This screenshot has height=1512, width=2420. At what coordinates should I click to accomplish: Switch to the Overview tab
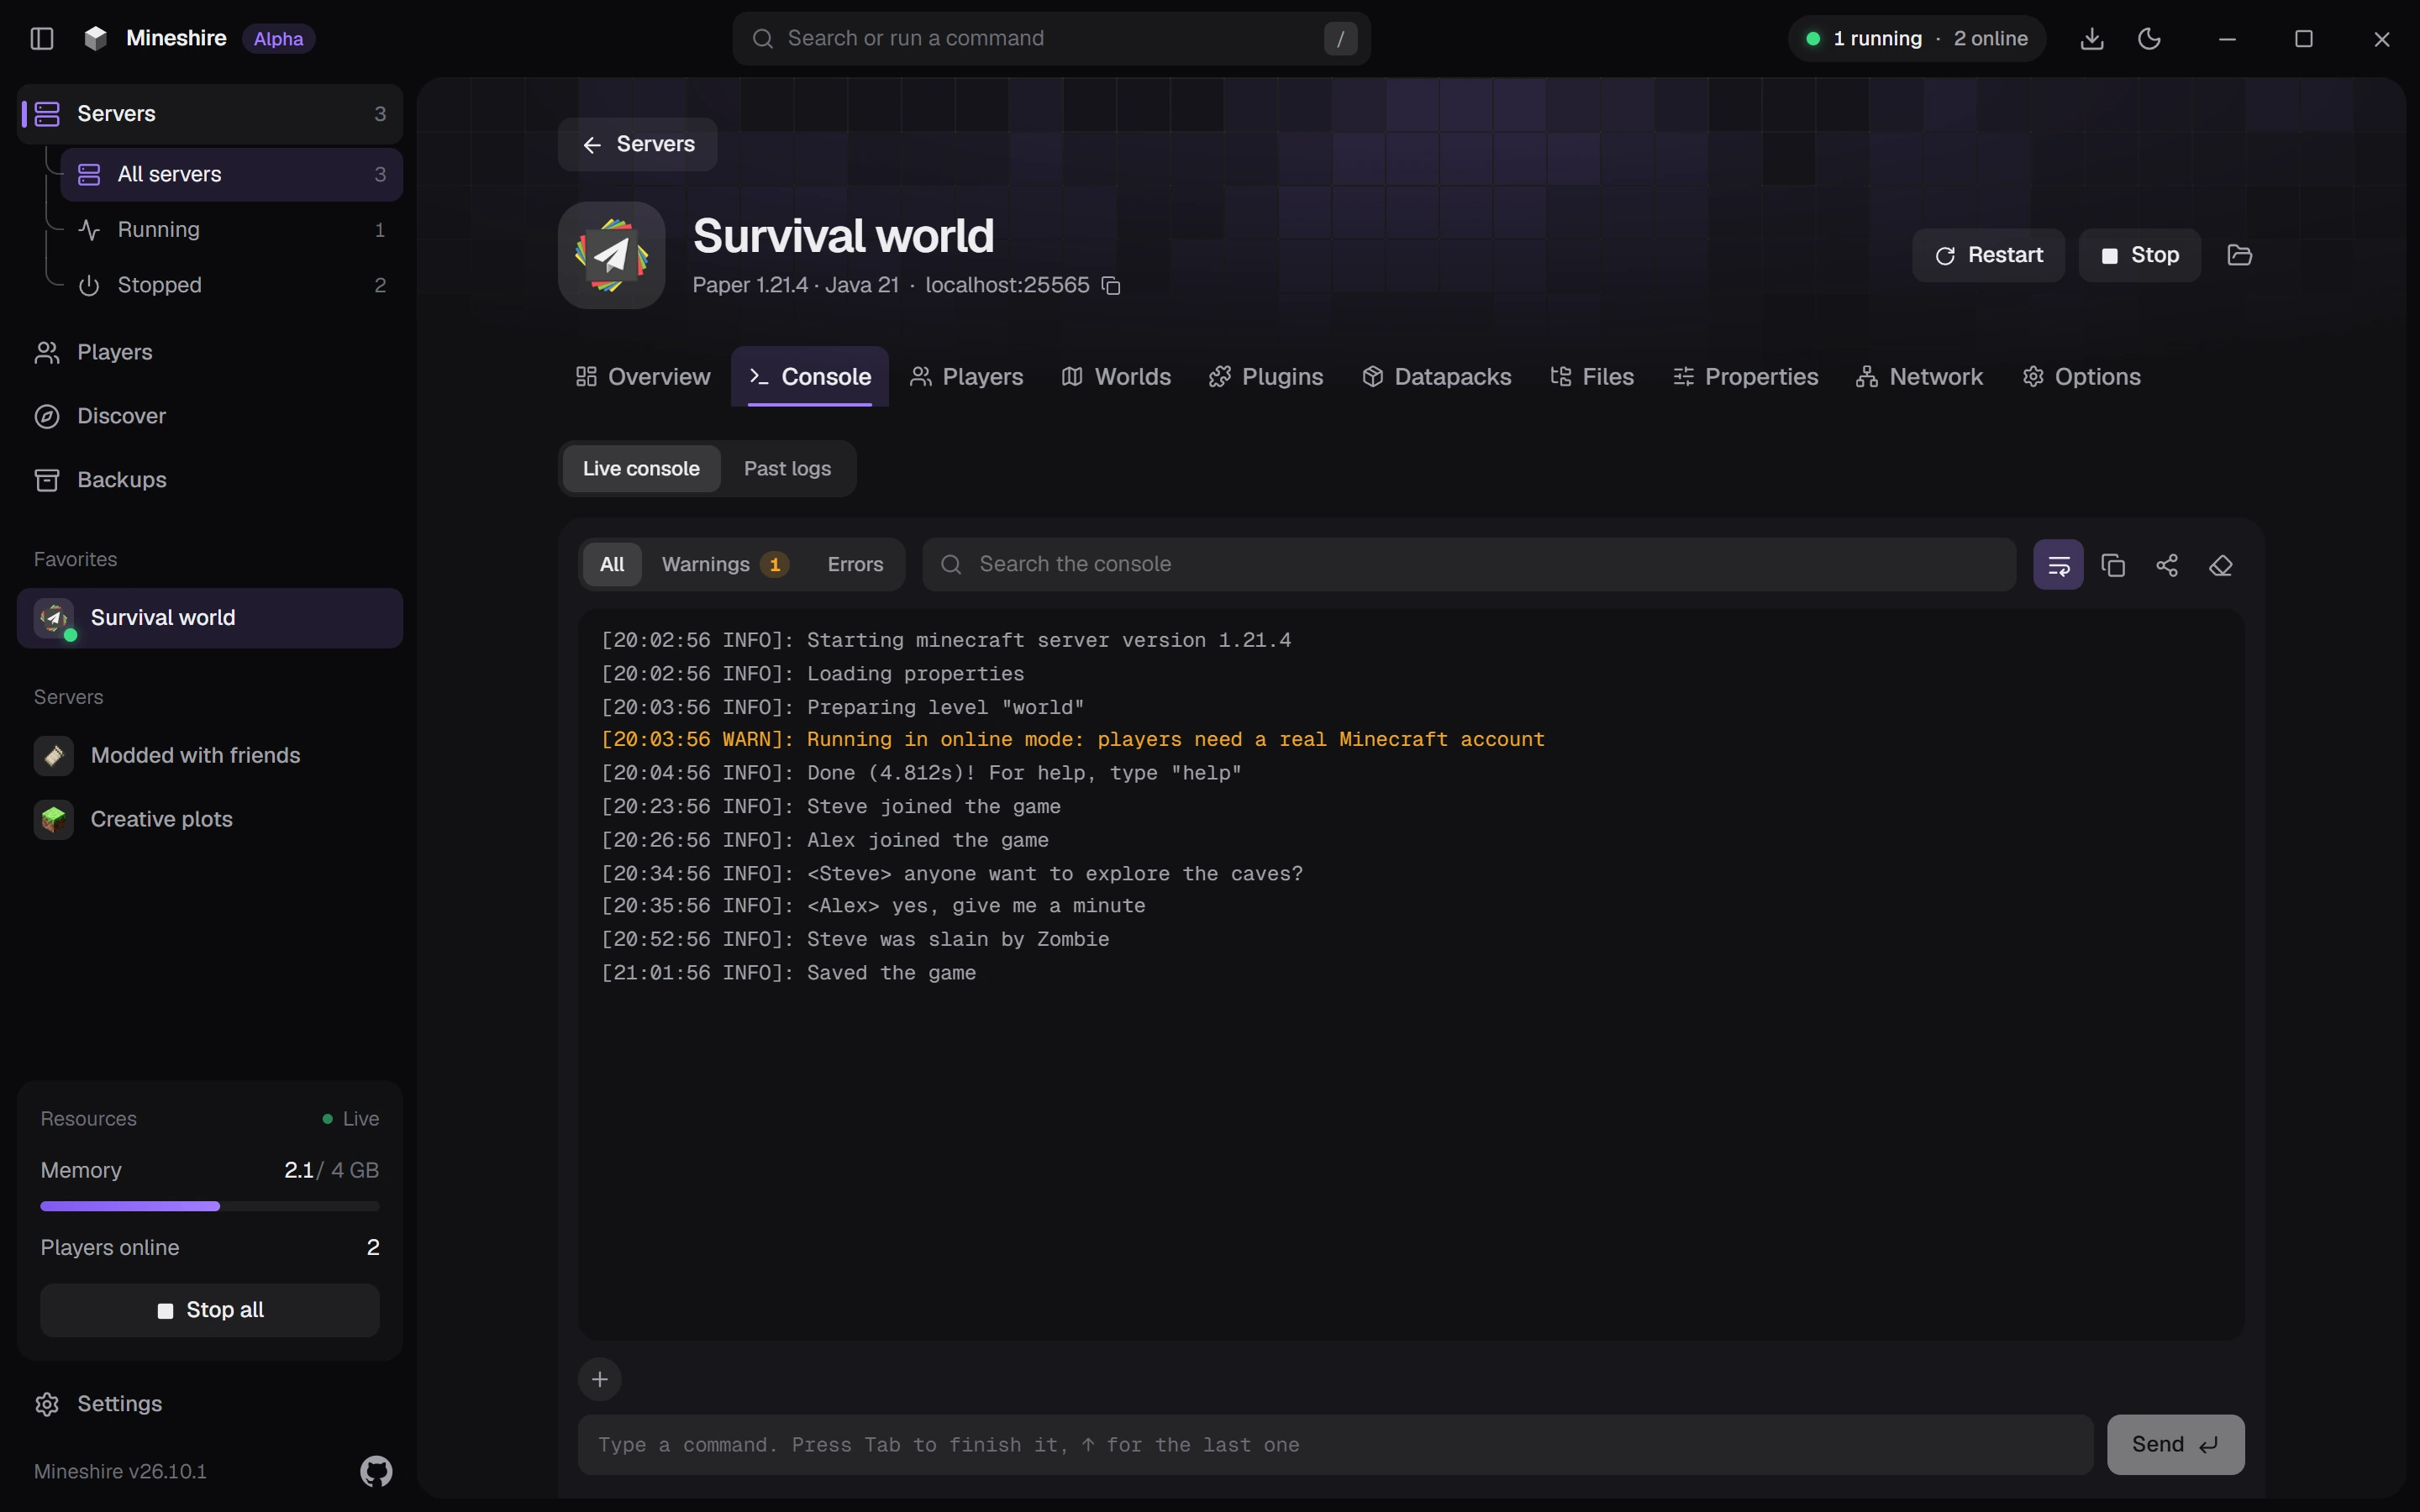pyautogui.click(x=643, y=377)
